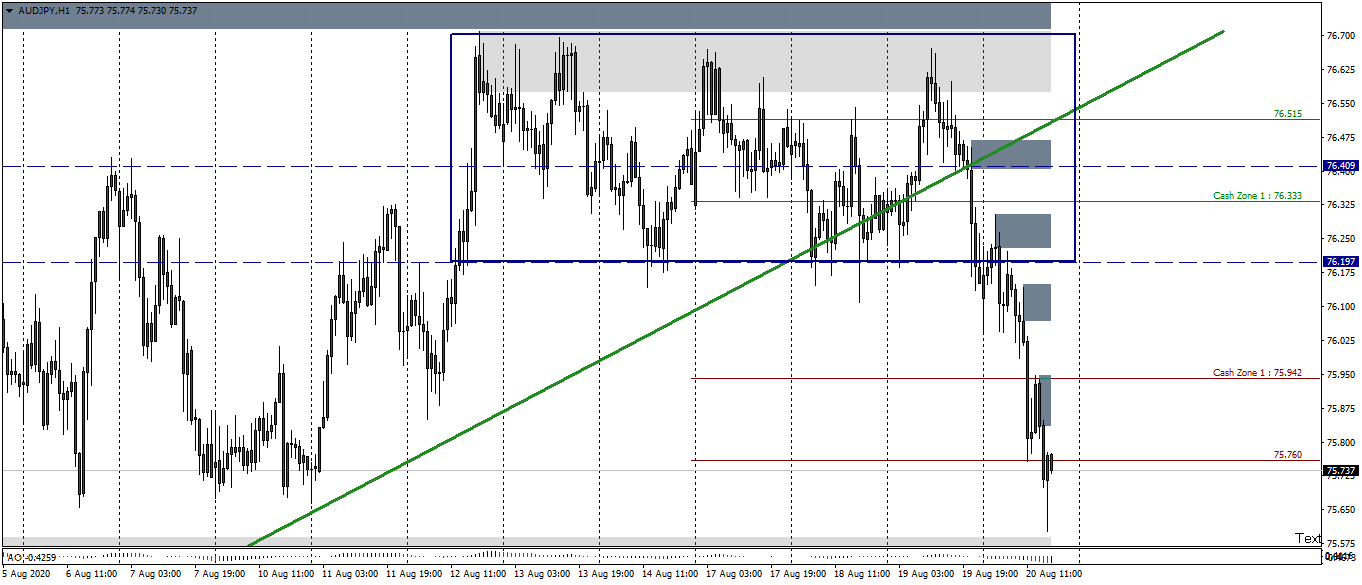Click the 11 Aug 03:00 time label

pyautogui.click(x=351, y=575)
